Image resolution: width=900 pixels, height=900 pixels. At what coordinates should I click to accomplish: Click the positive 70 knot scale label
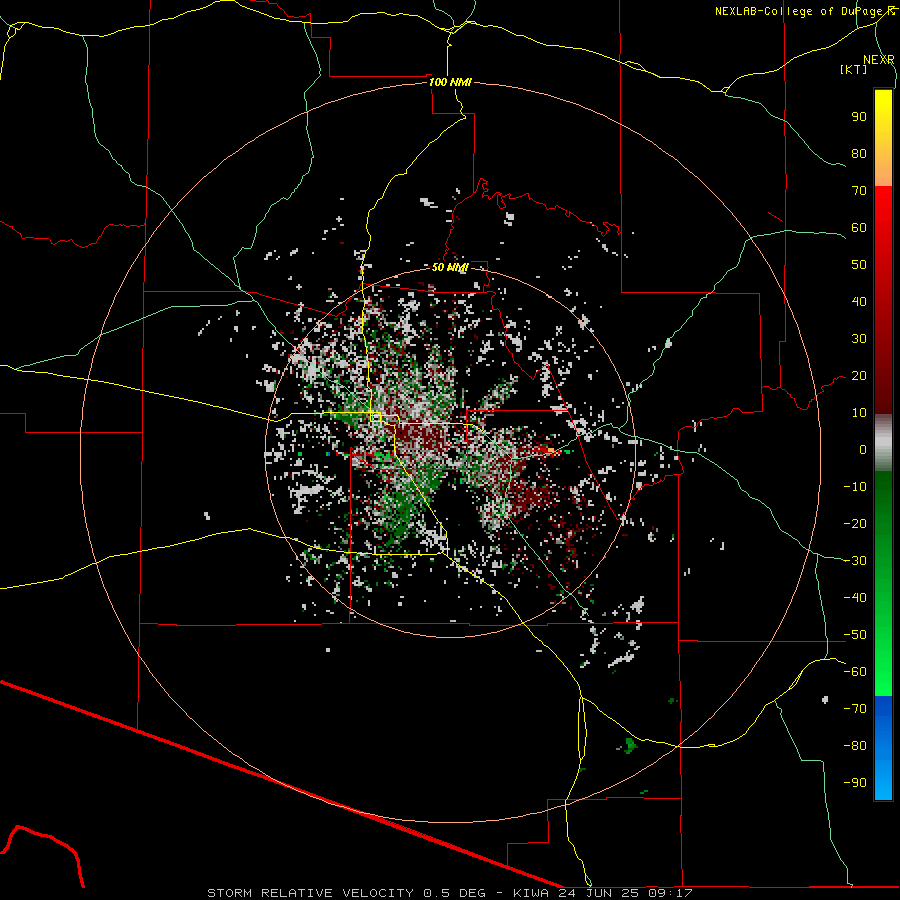point(859,191)
